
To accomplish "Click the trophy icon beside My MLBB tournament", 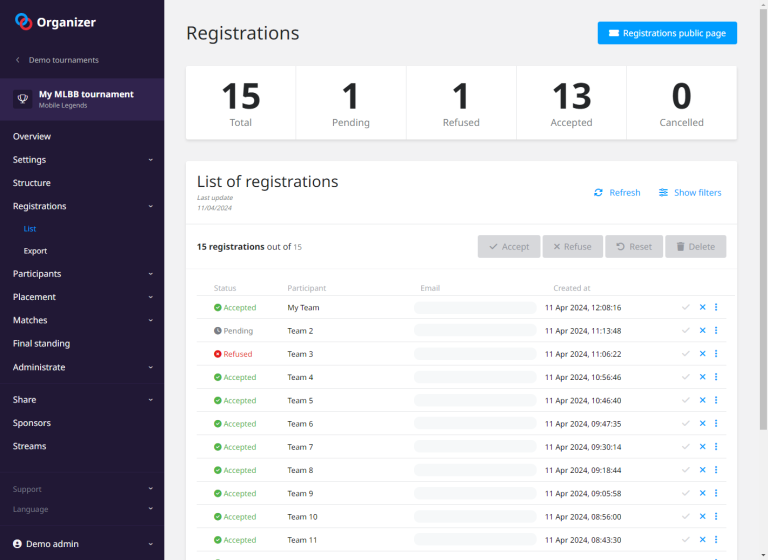I will 23,99.
